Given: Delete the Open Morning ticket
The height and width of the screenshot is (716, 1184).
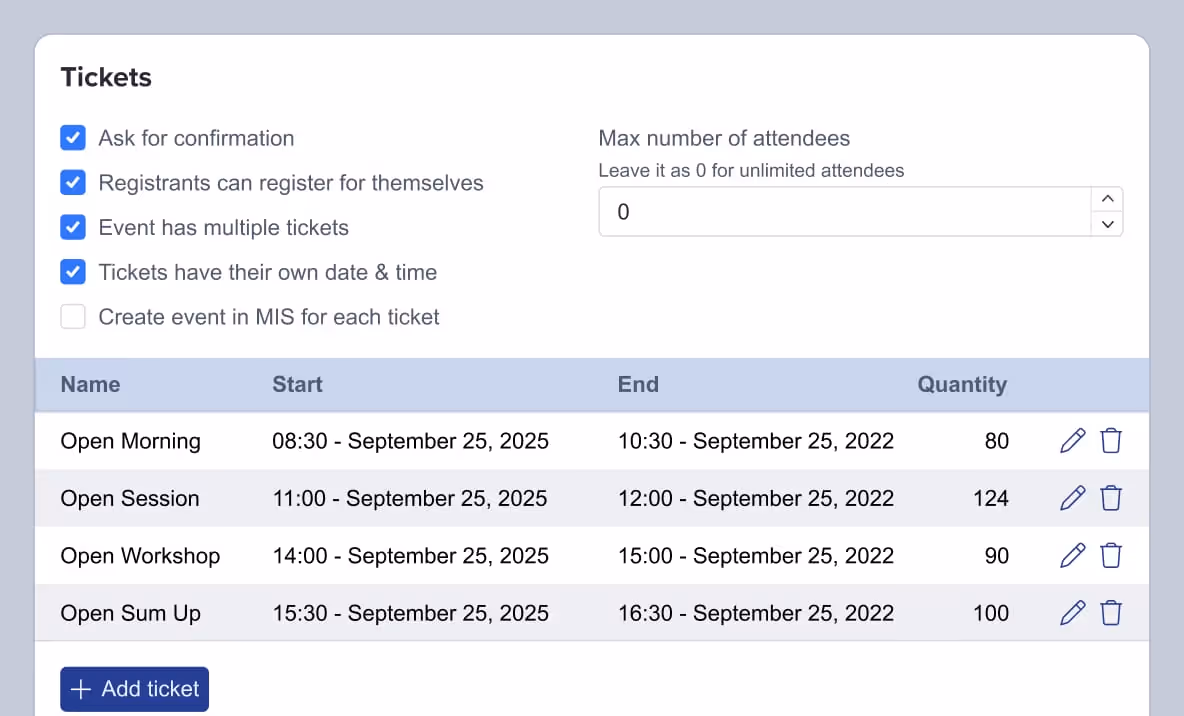Looking at the screenshot, I should 1110,441.
